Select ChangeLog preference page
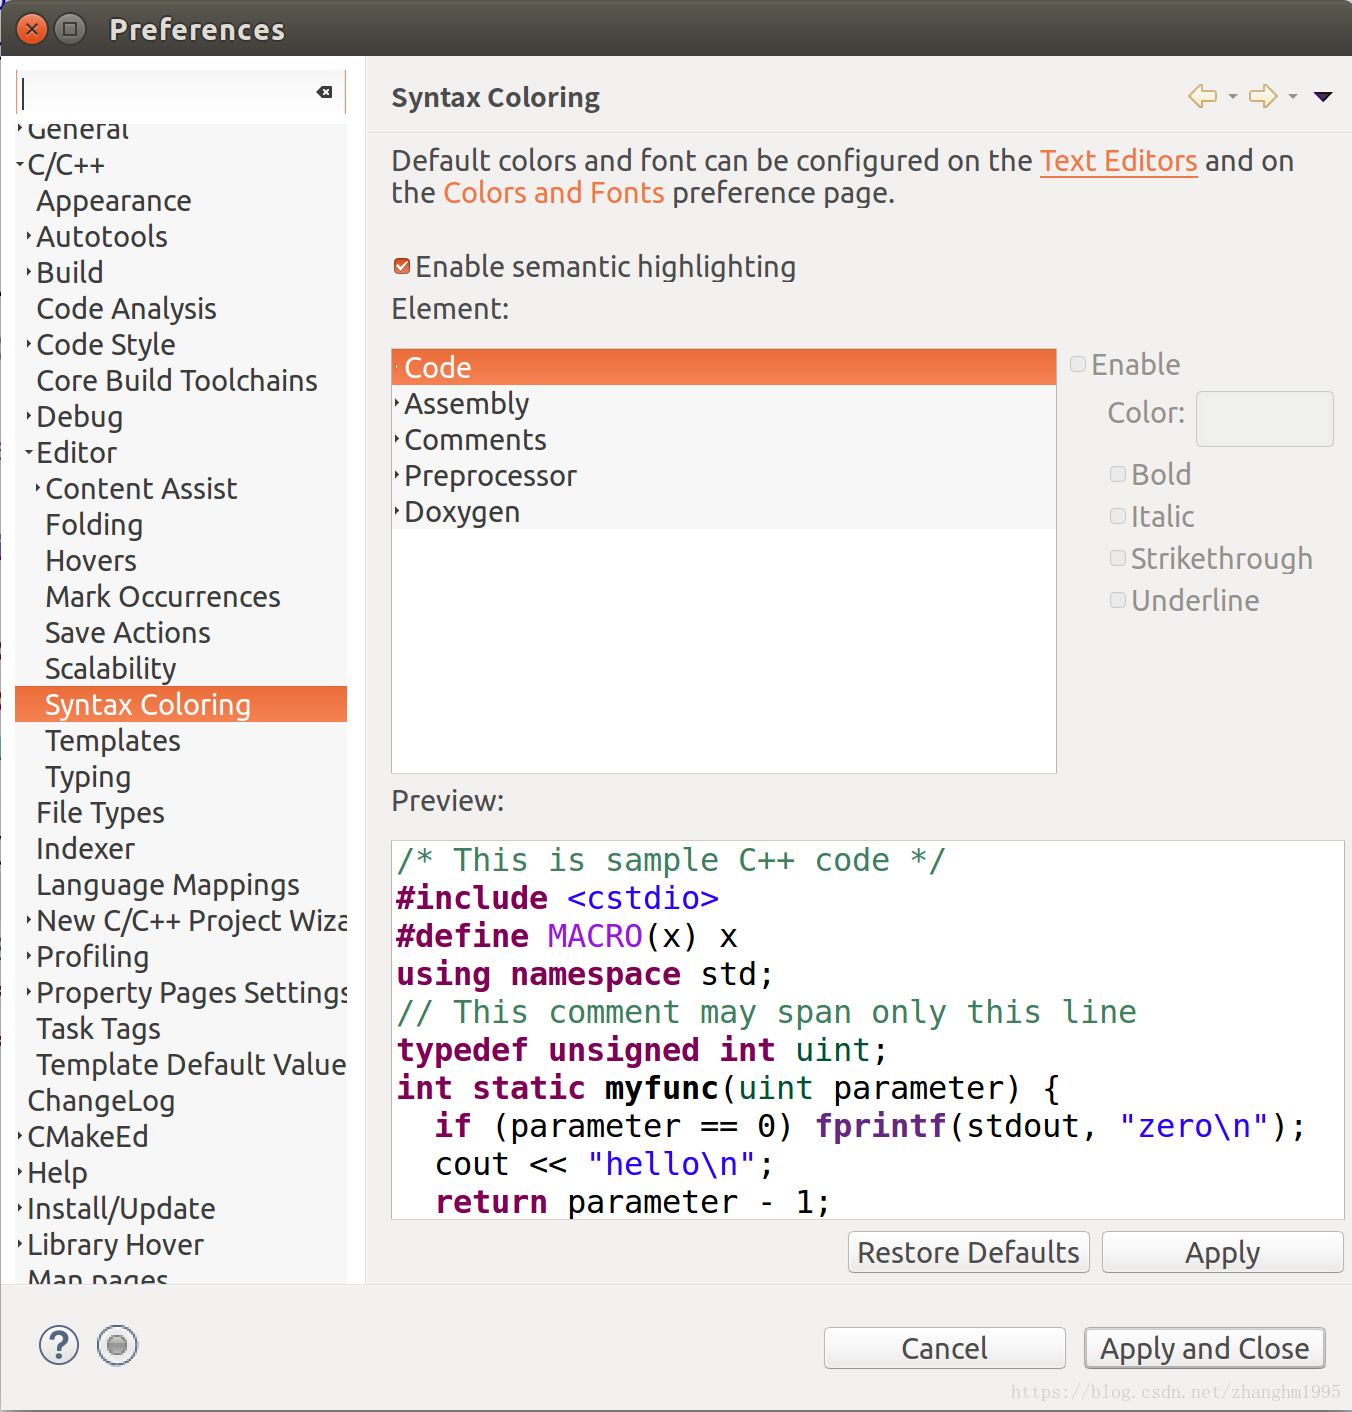The height and width of the screenshot is (1412, 1352). click(x=101, y=1101)
